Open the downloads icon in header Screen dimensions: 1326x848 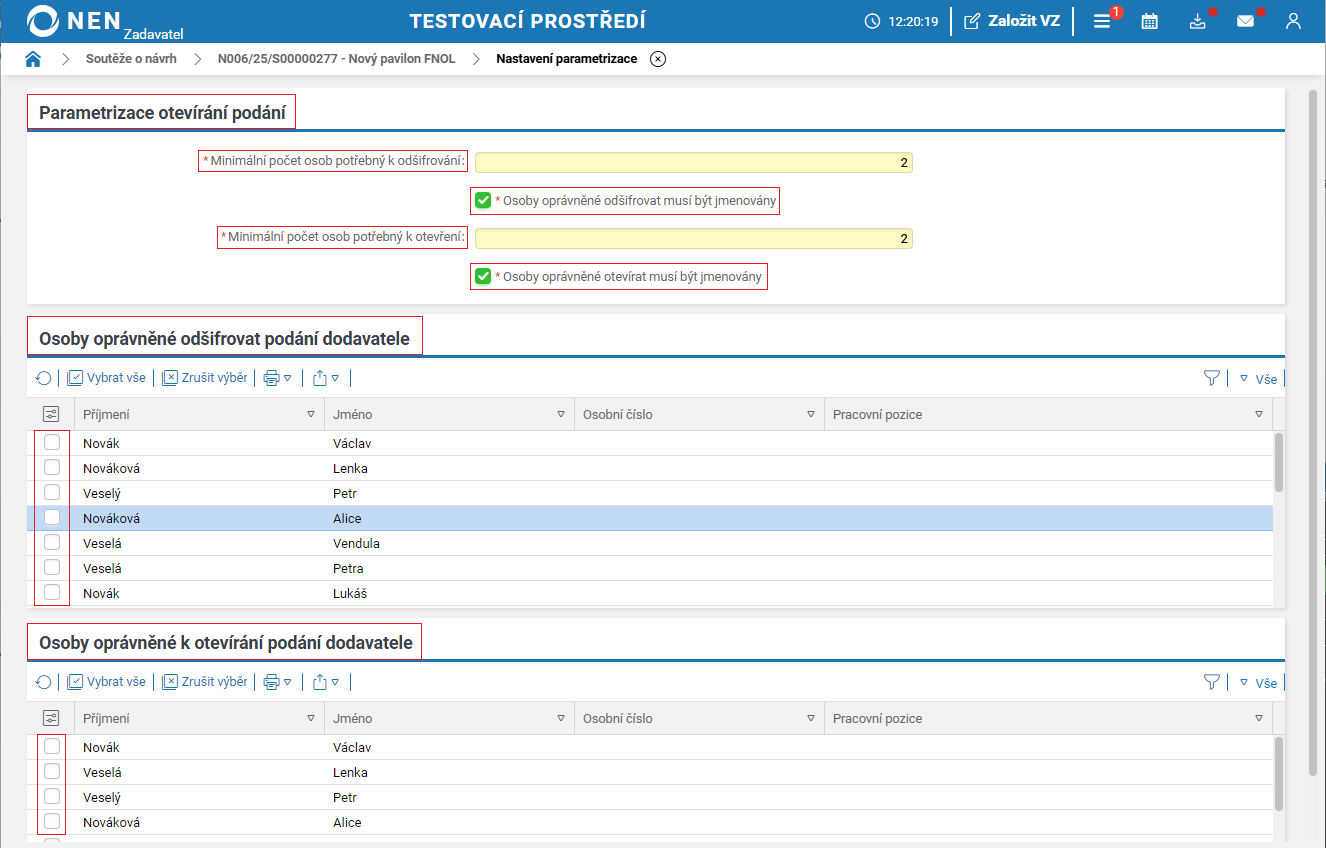point(1197,21)
